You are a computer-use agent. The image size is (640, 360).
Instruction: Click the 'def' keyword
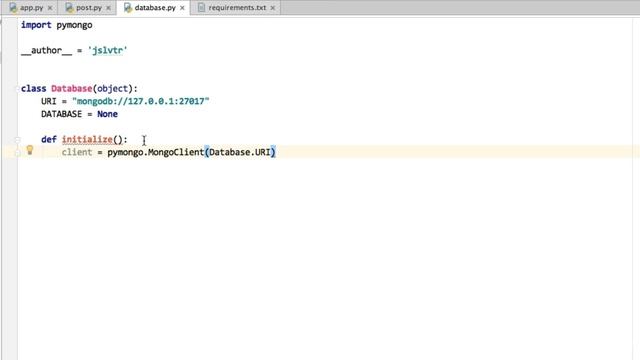click(49, 140)
